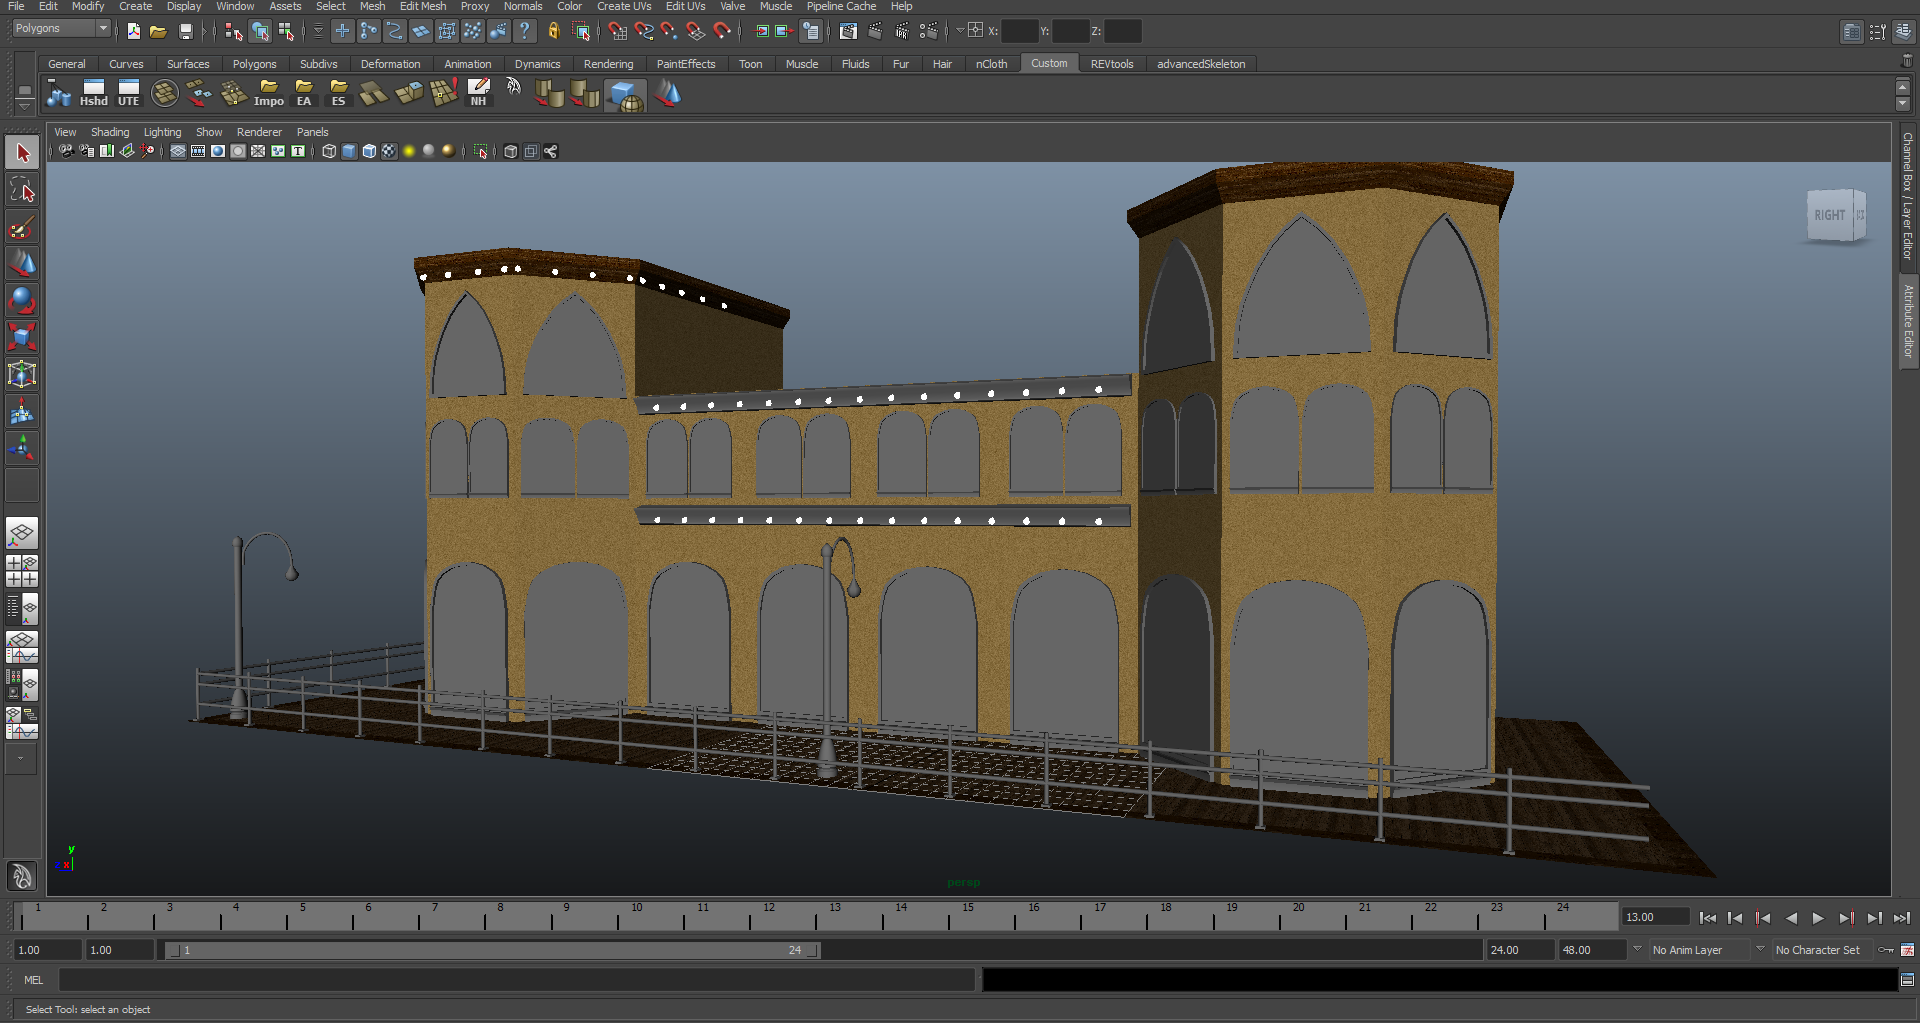1920x1023 pixels.
Task: Toggle wireframe on shaded in viewport
Action: point(369,152)
